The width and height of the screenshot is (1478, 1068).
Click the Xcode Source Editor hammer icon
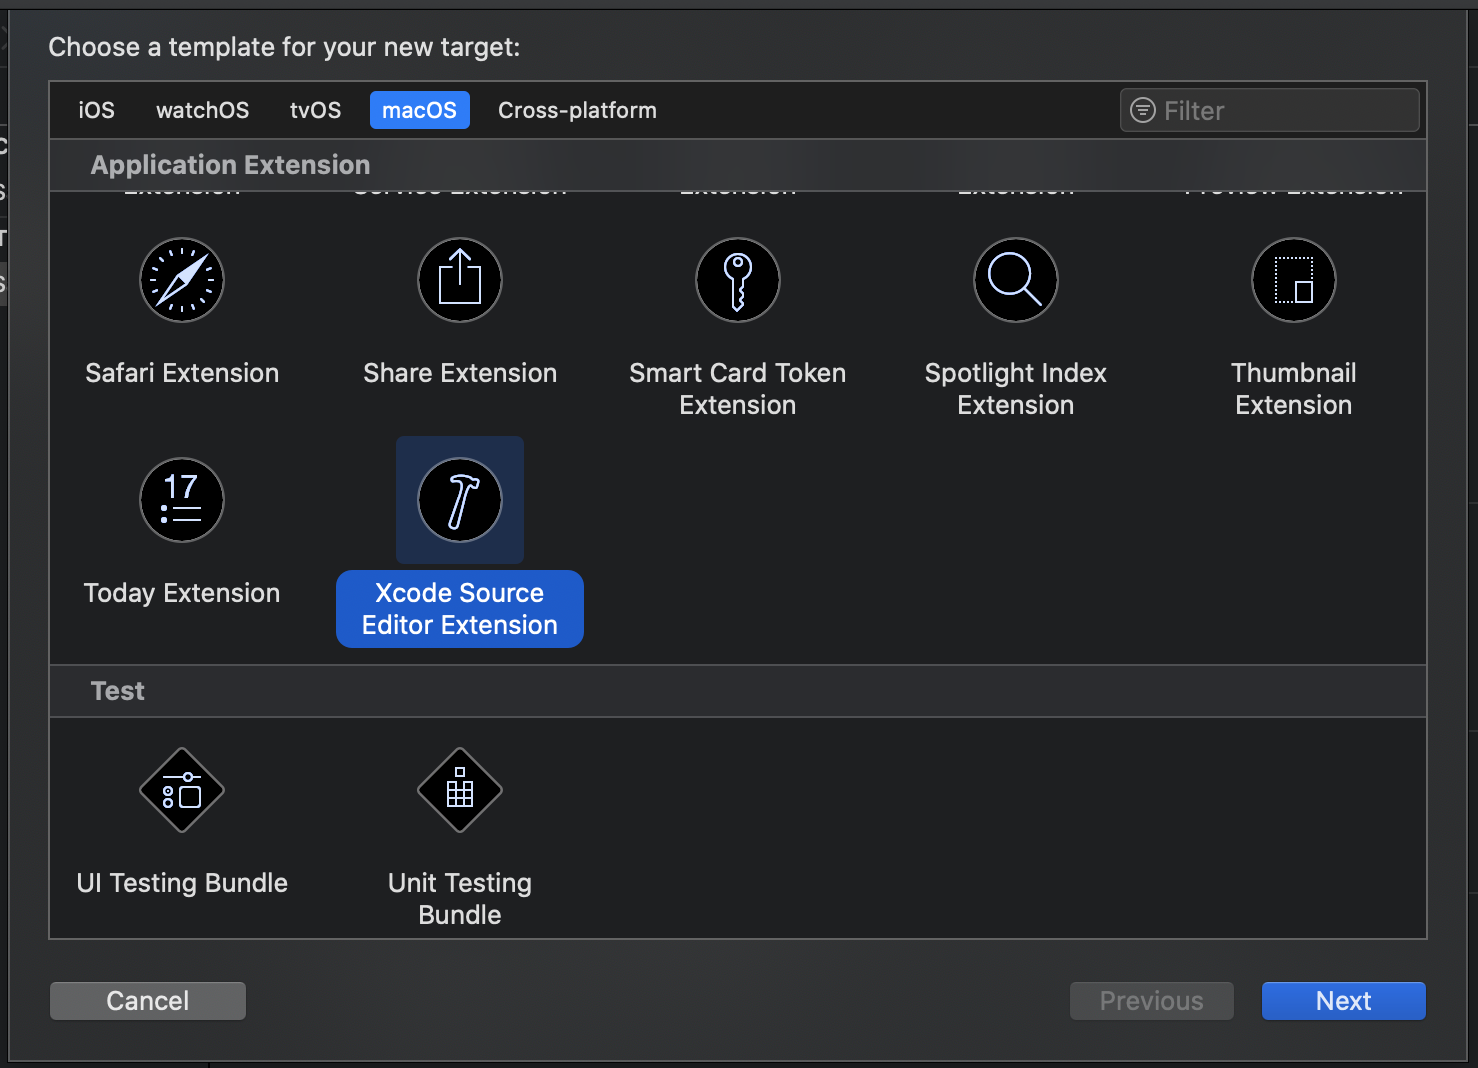tap(460, 500)
